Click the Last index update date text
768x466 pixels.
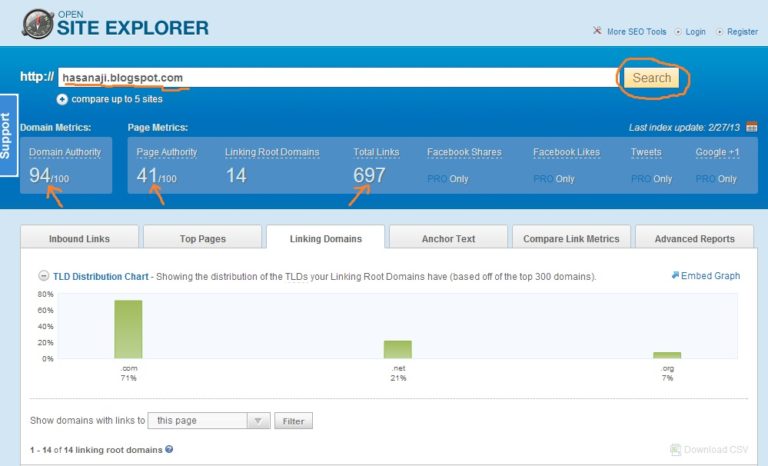click(x=684, y=127)
